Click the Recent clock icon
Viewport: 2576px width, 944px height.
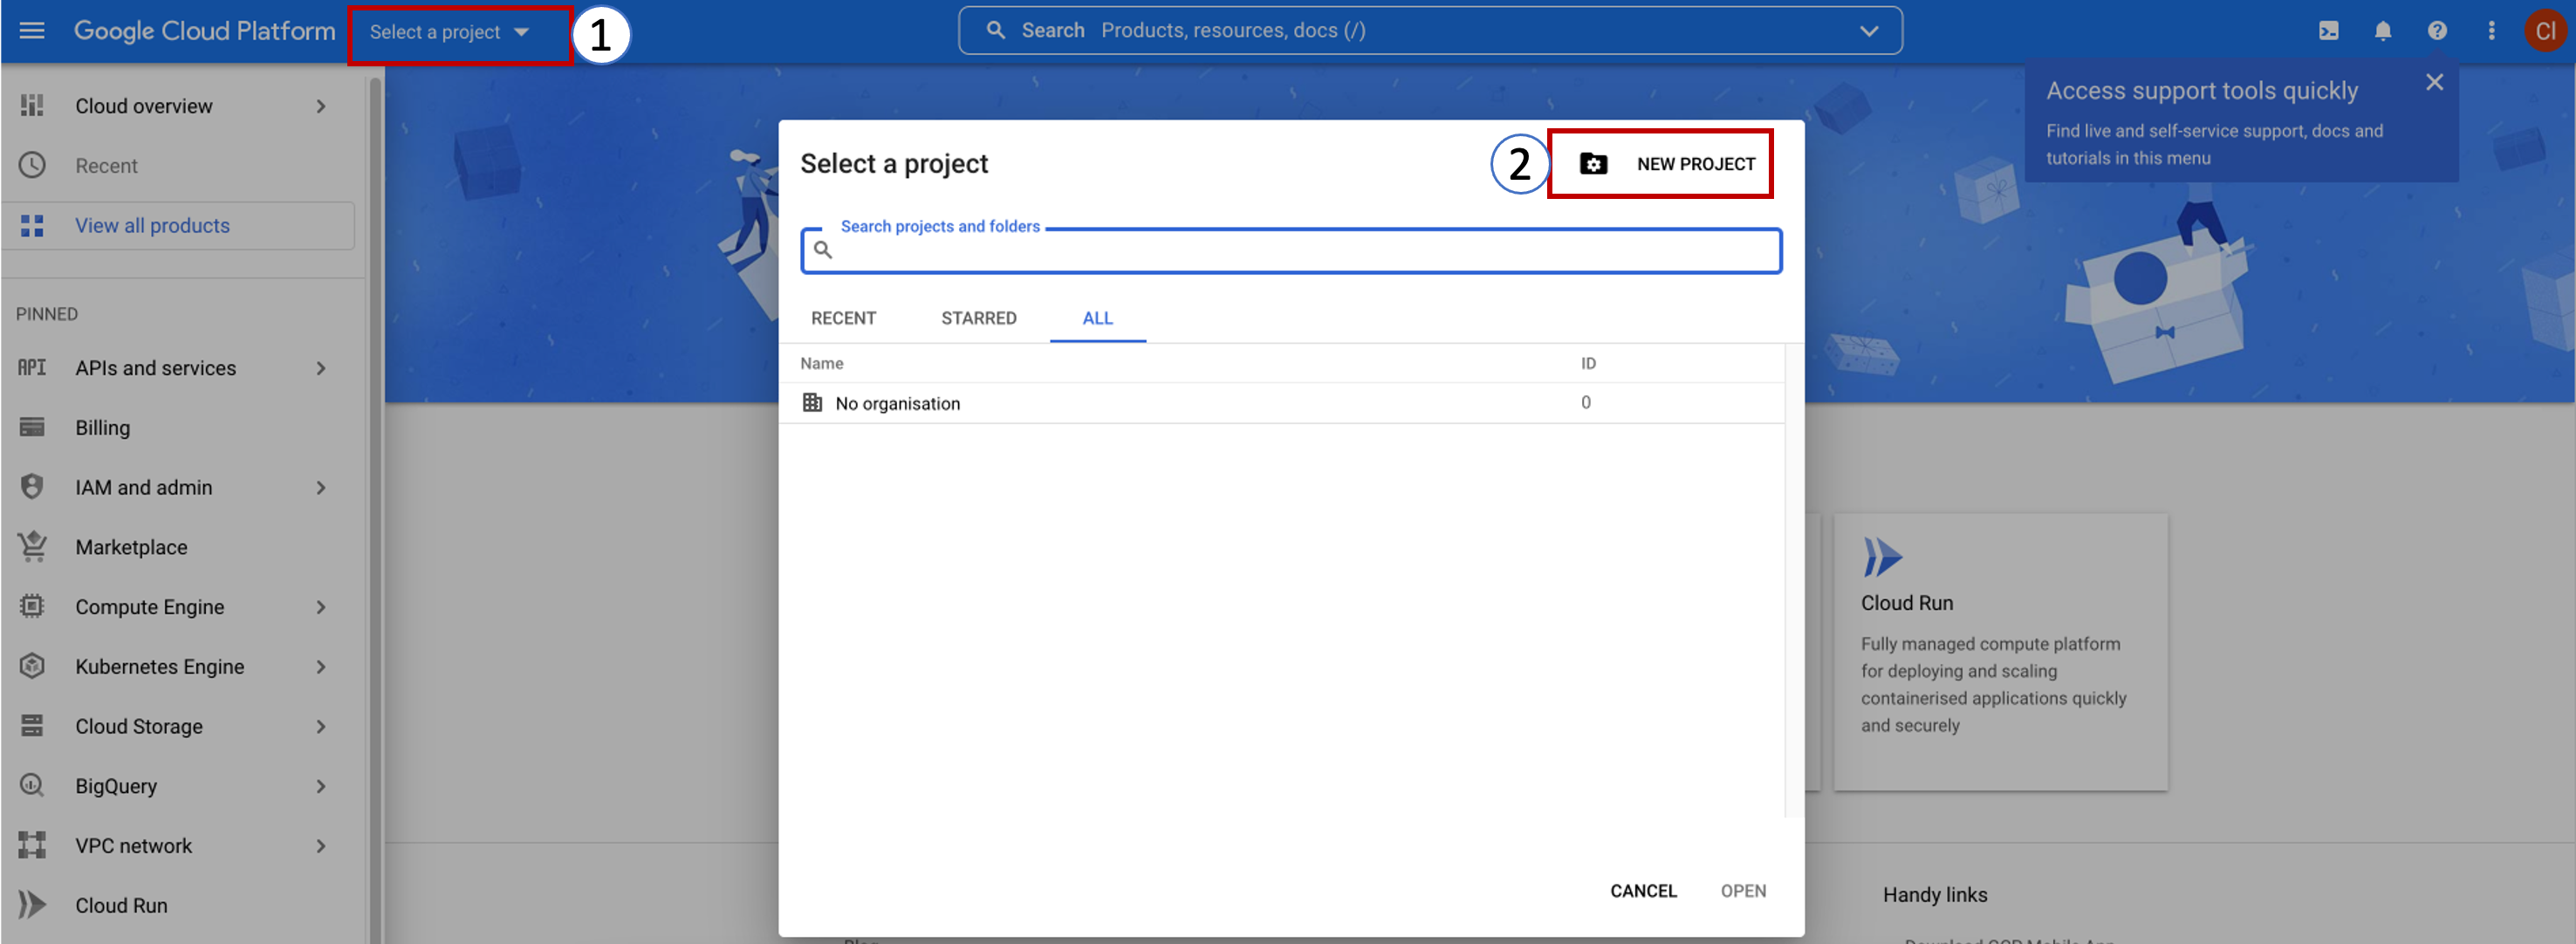(x=32, y=165)
